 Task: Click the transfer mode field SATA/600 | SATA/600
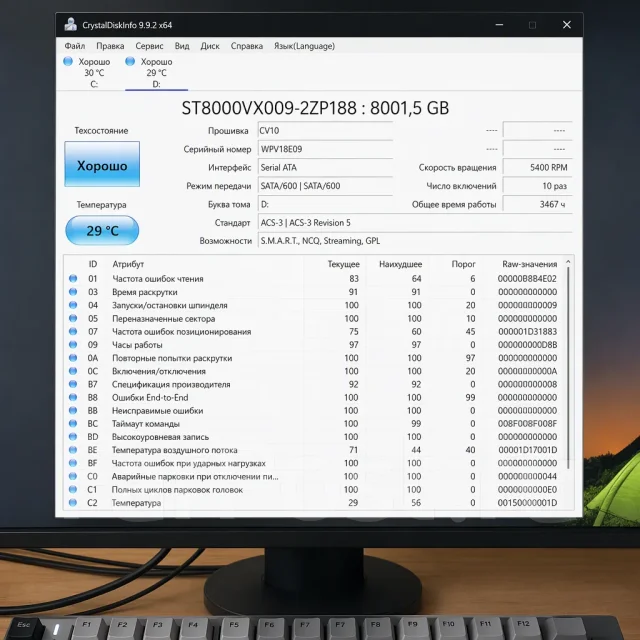tap(325, 186)
